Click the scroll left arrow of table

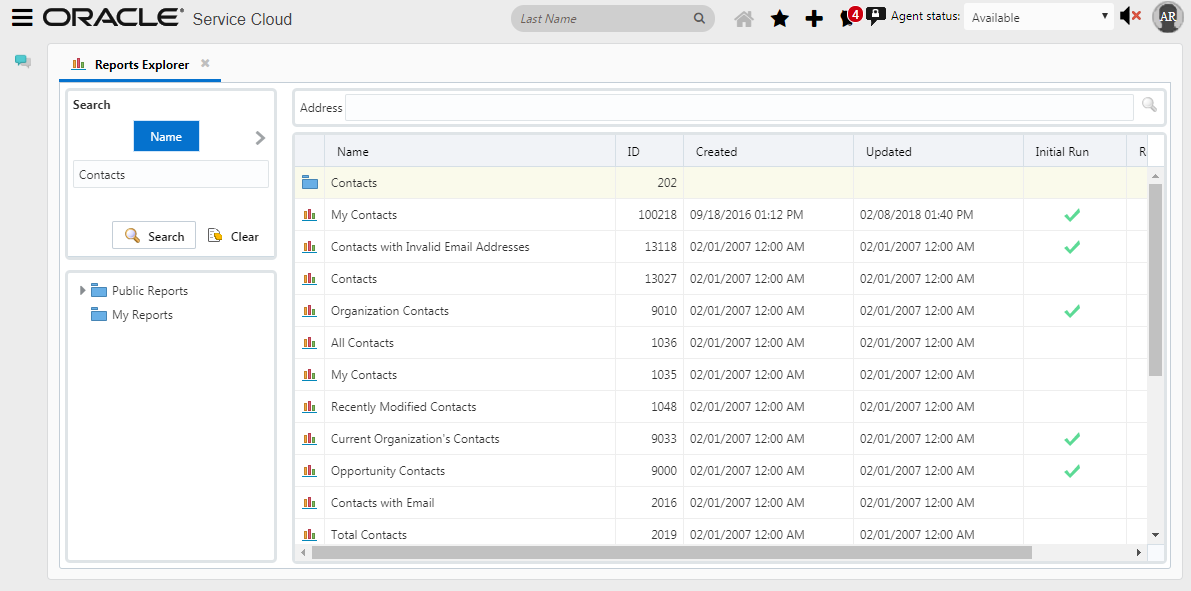coord(302,552)
